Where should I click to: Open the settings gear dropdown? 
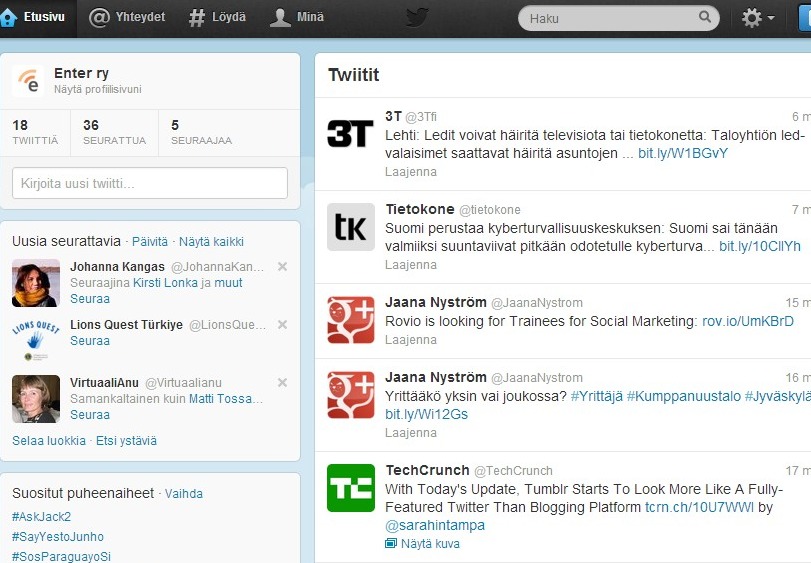coord(758,18)
